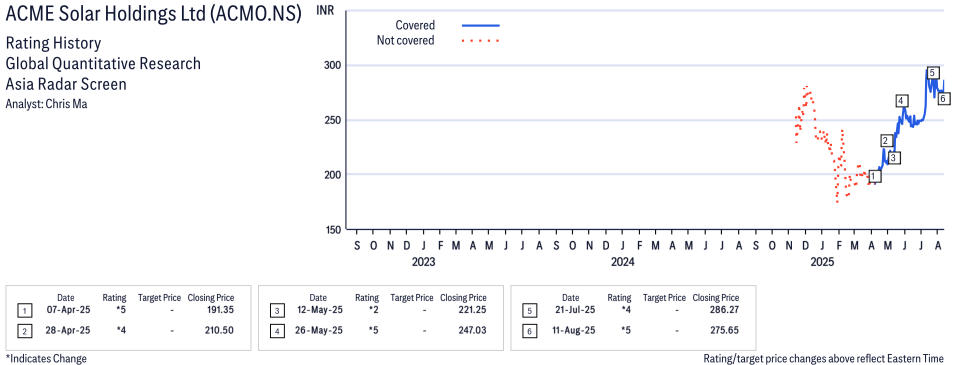Click the Analyst: Chris Ma text
955x365 pixels.
click(46, 104)
